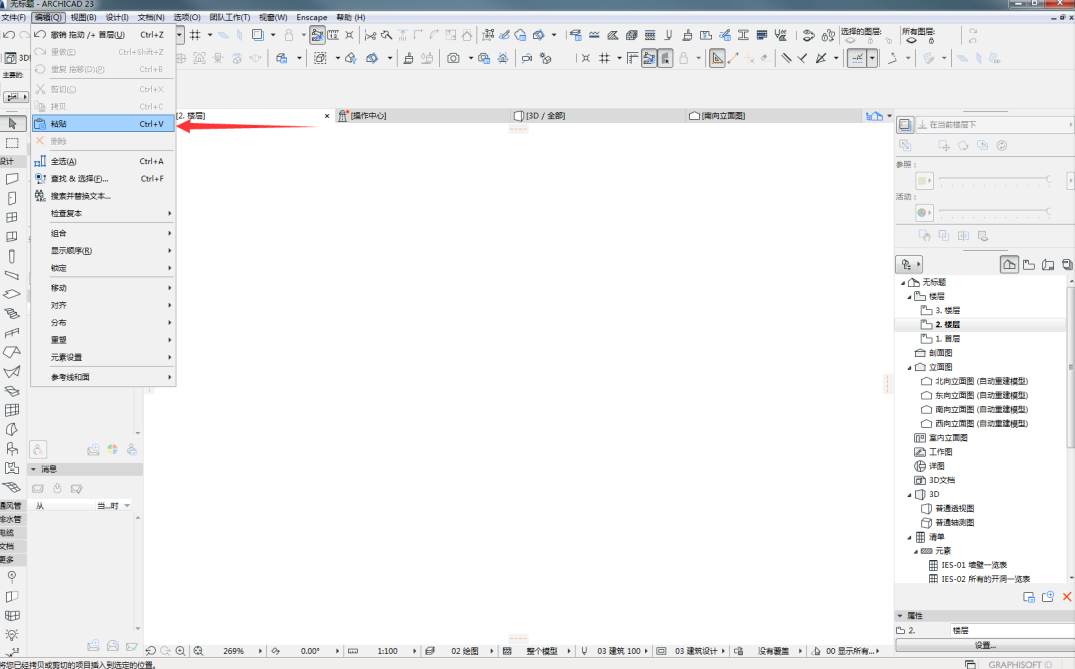Viewport: 1075px width, 669px height.
Task: Close the 2. 楼层 tab
Action: tap(327, 116)
